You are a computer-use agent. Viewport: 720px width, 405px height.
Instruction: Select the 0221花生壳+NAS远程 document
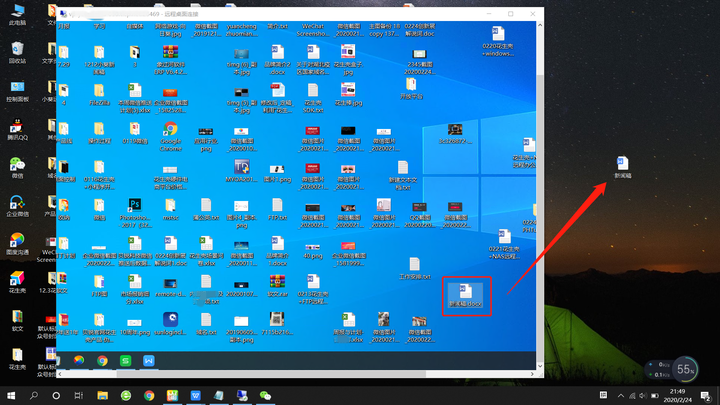click(x=504, y=244)
